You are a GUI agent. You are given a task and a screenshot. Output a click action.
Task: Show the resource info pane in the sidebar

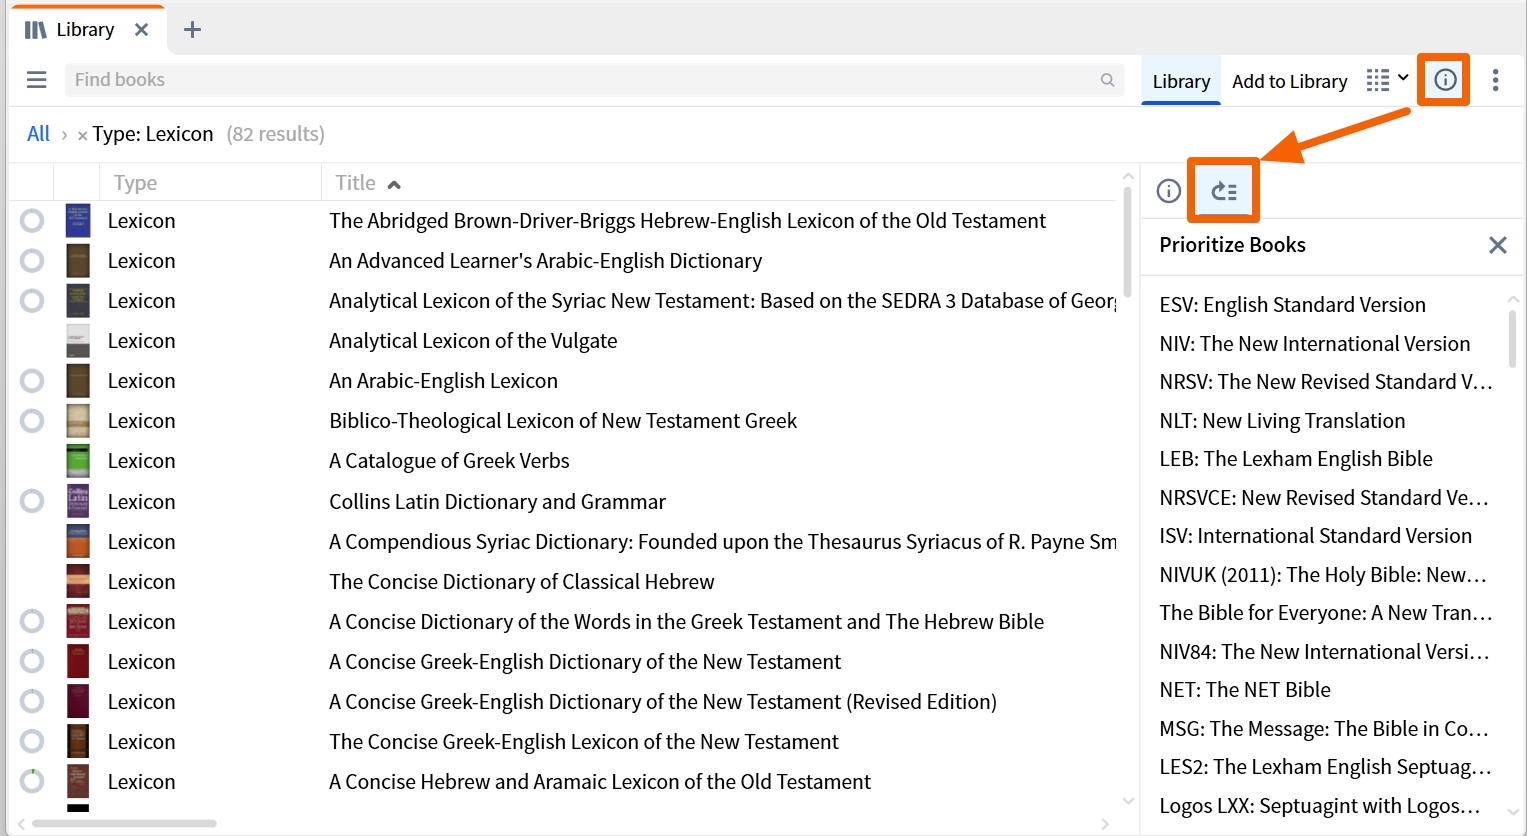pyautogui.click(x=1168, y=191)
